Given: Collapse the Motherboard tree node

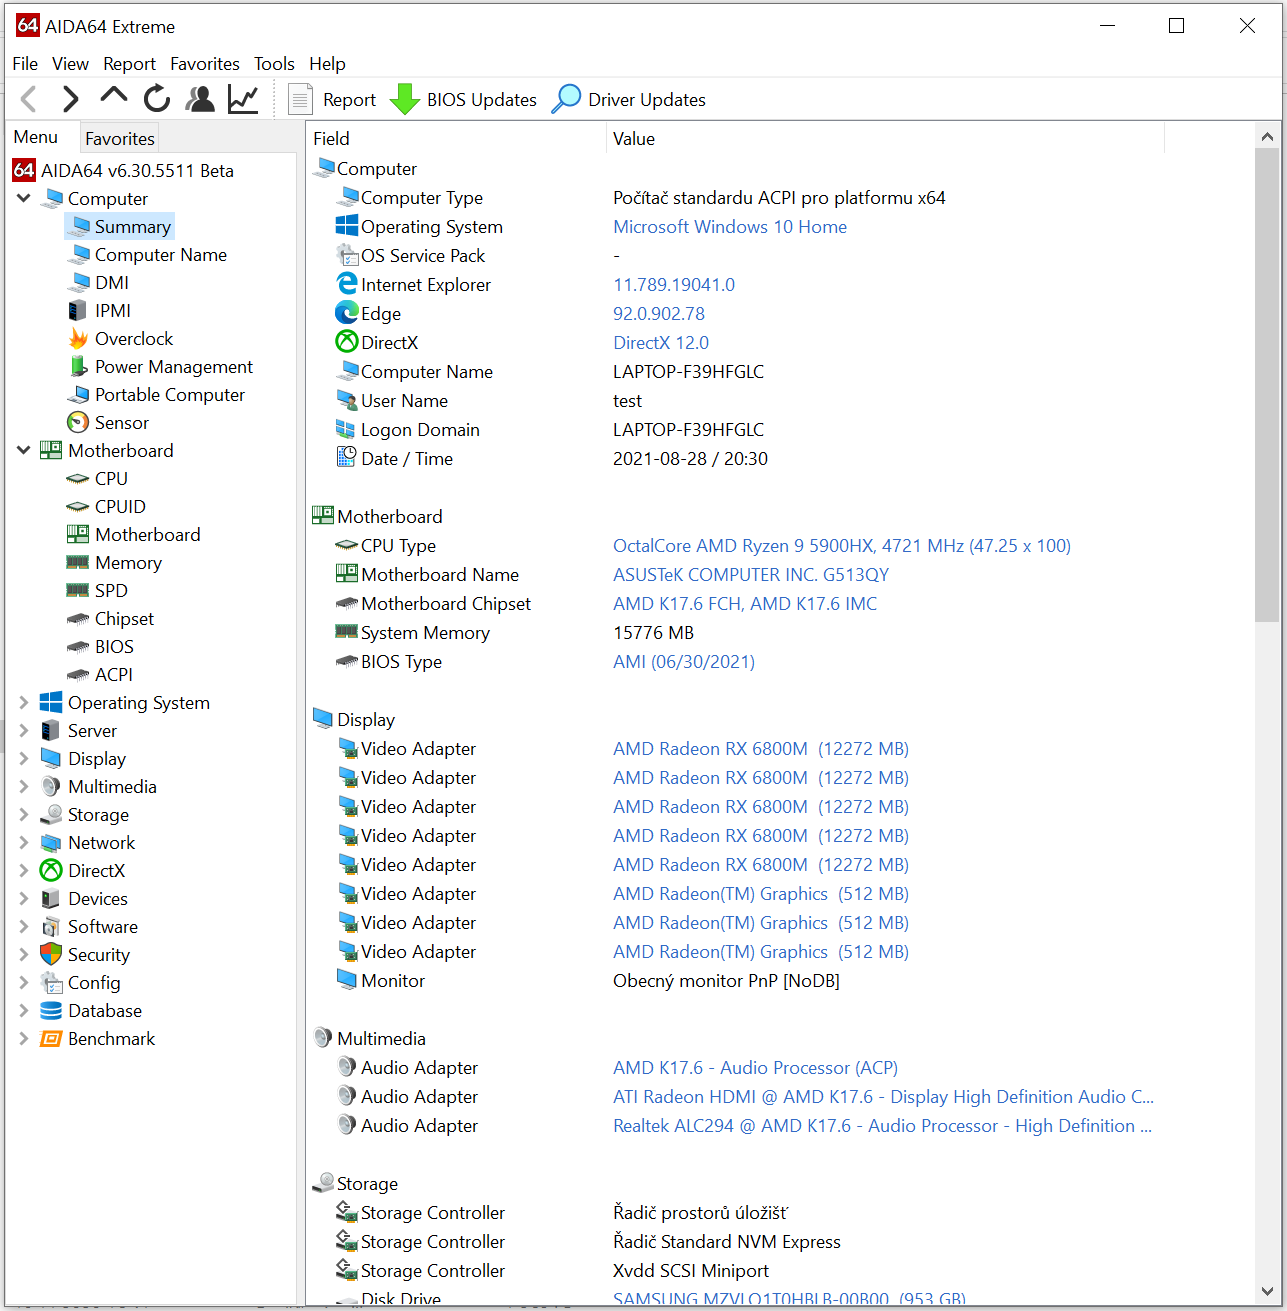Looking at the screenshot, I should (x=24, y=450).
